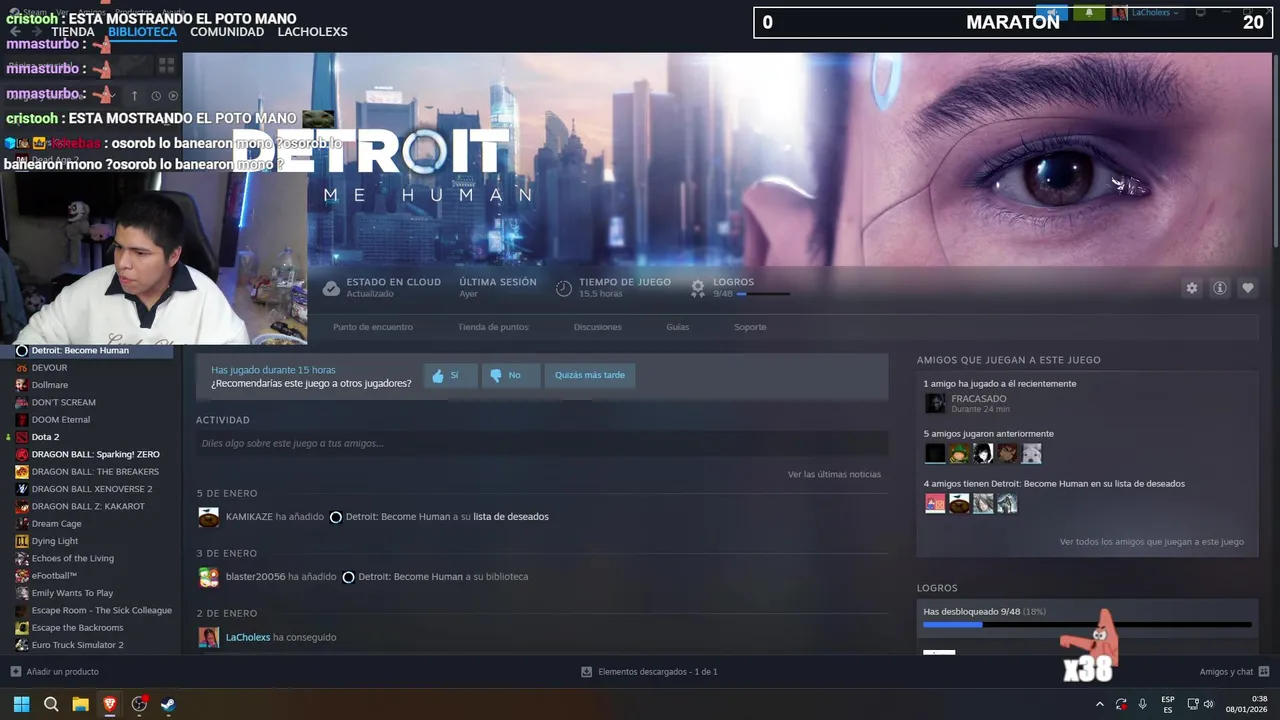Open Steam notifications bell
The image size is (1280, 720).
(x=1089, y=13)
